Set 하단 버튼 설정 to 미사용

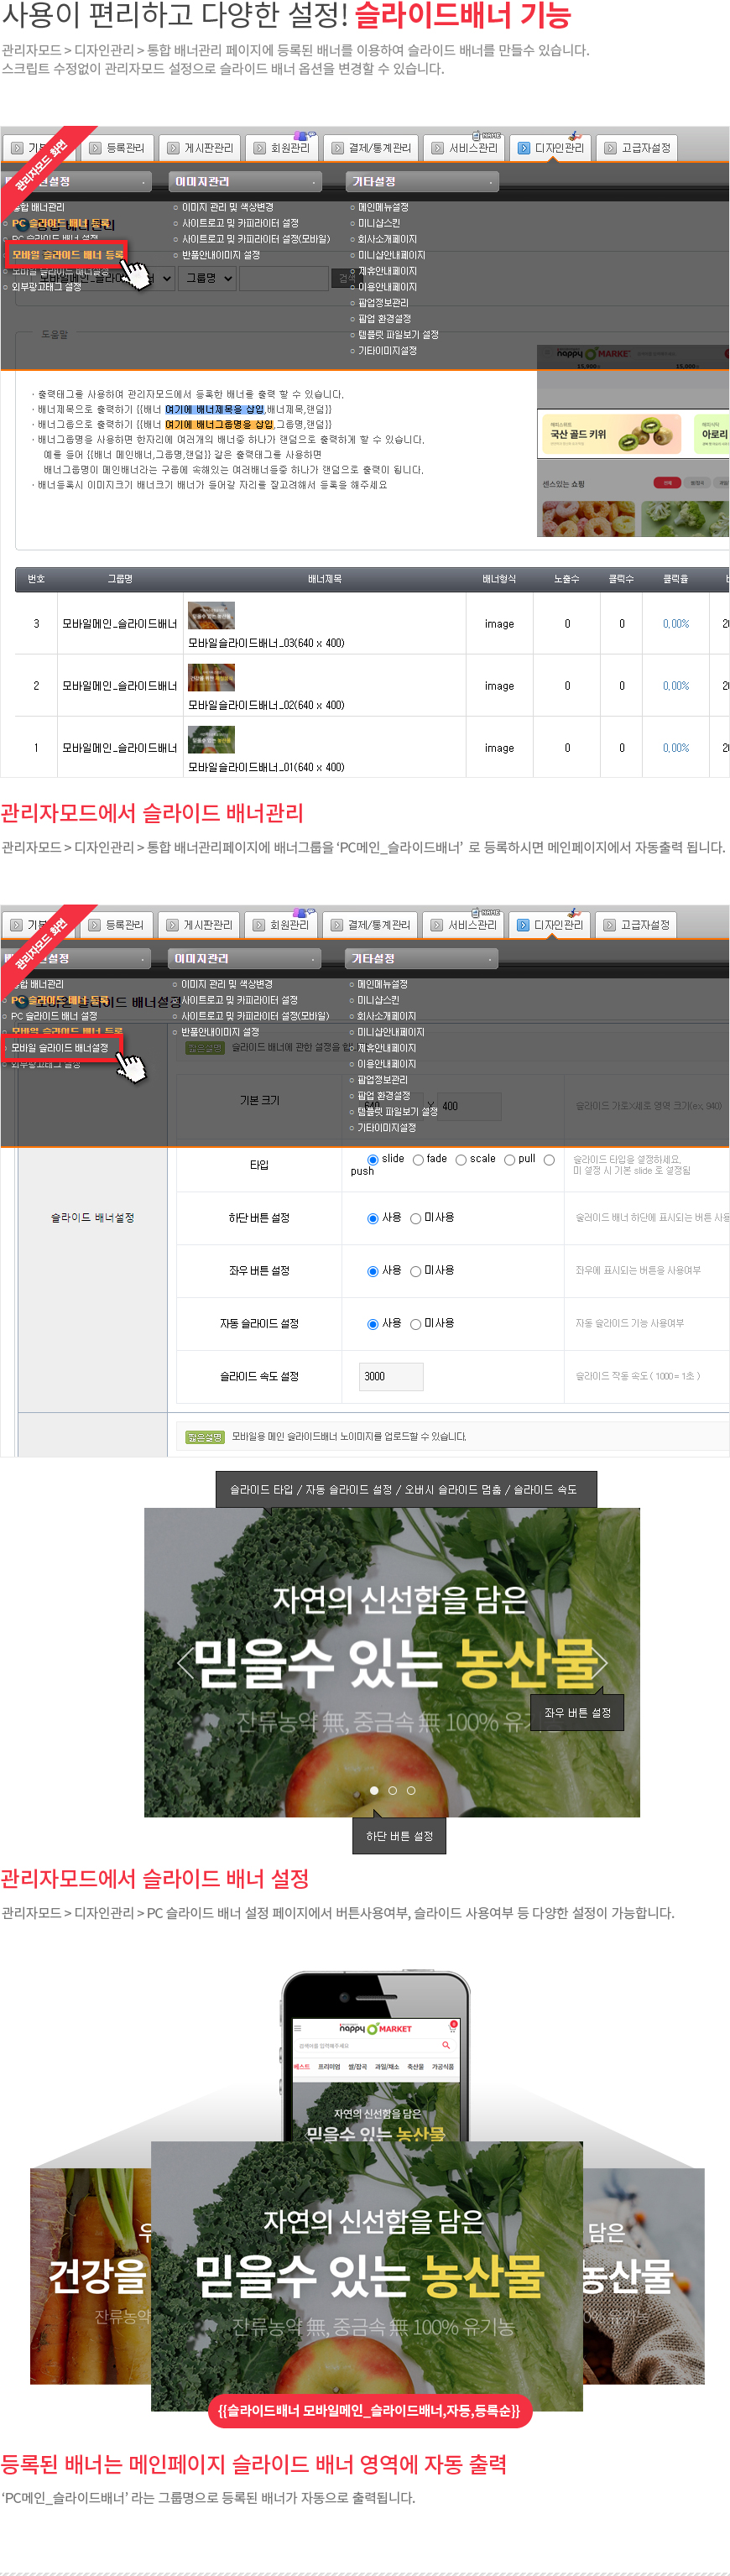[x=415, y=1218]
